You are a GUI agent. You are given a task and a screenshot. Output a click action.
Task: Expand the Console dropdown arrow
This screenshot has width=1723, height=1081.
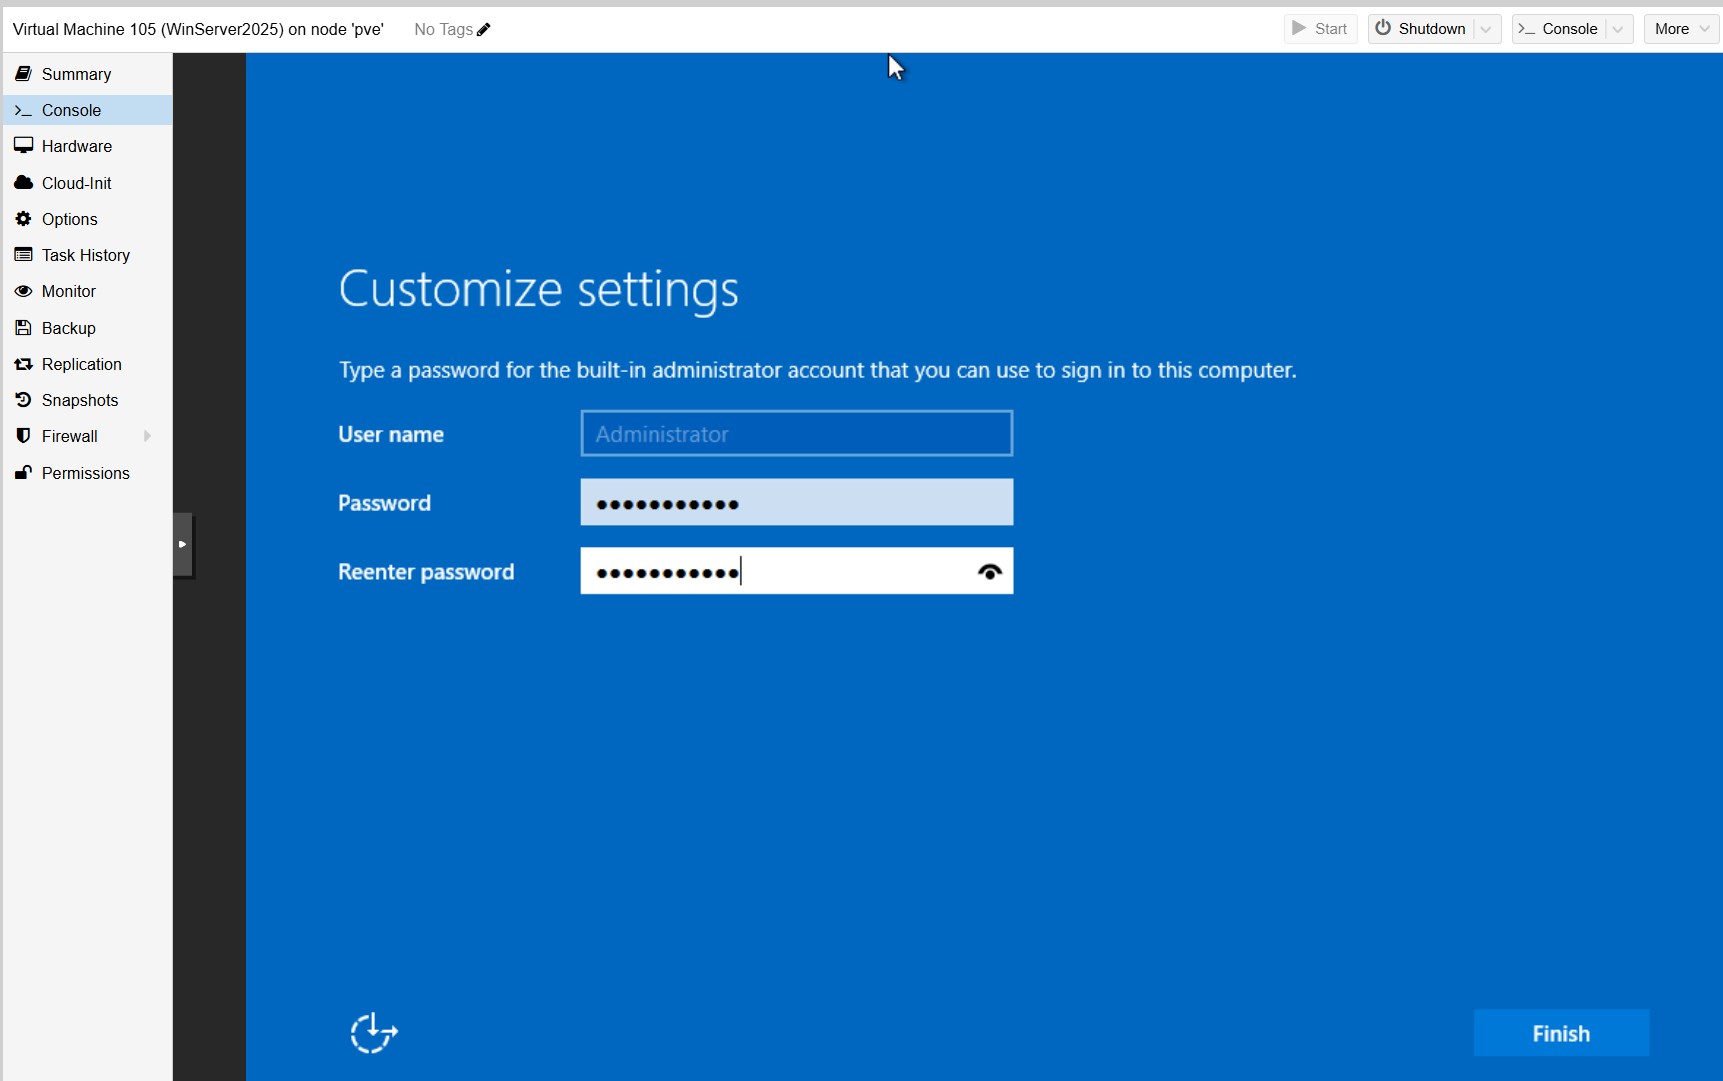1618,29
